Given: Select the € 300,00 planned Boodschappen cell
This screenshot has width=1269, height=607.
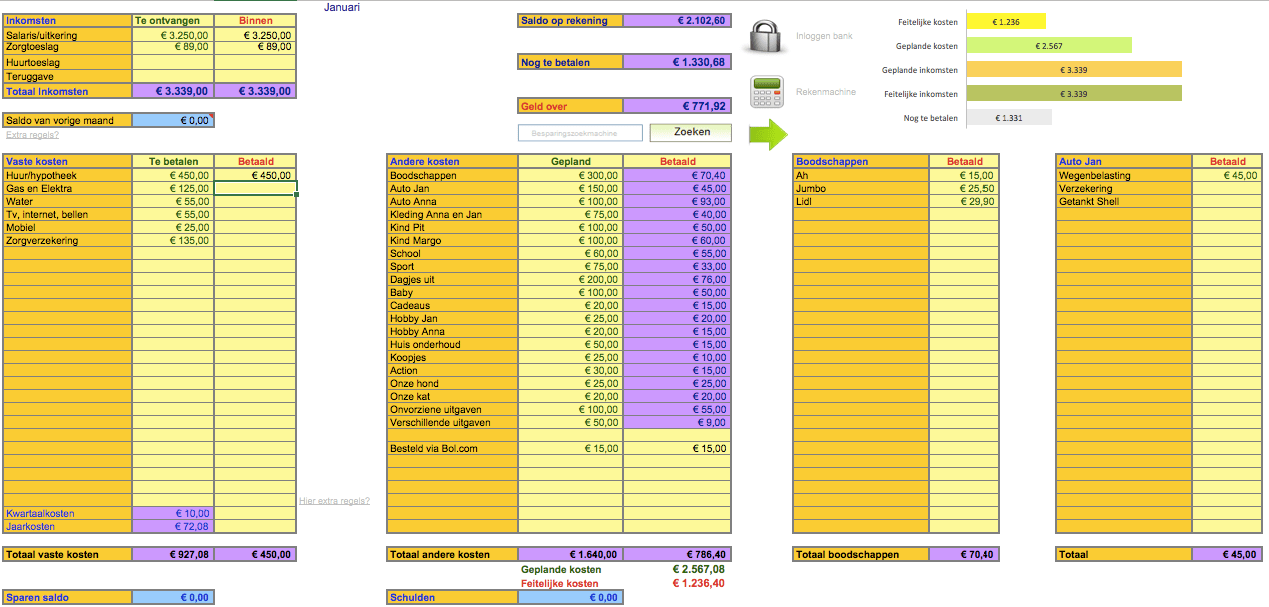Looking at the screenshot, I should click(570, 176).
